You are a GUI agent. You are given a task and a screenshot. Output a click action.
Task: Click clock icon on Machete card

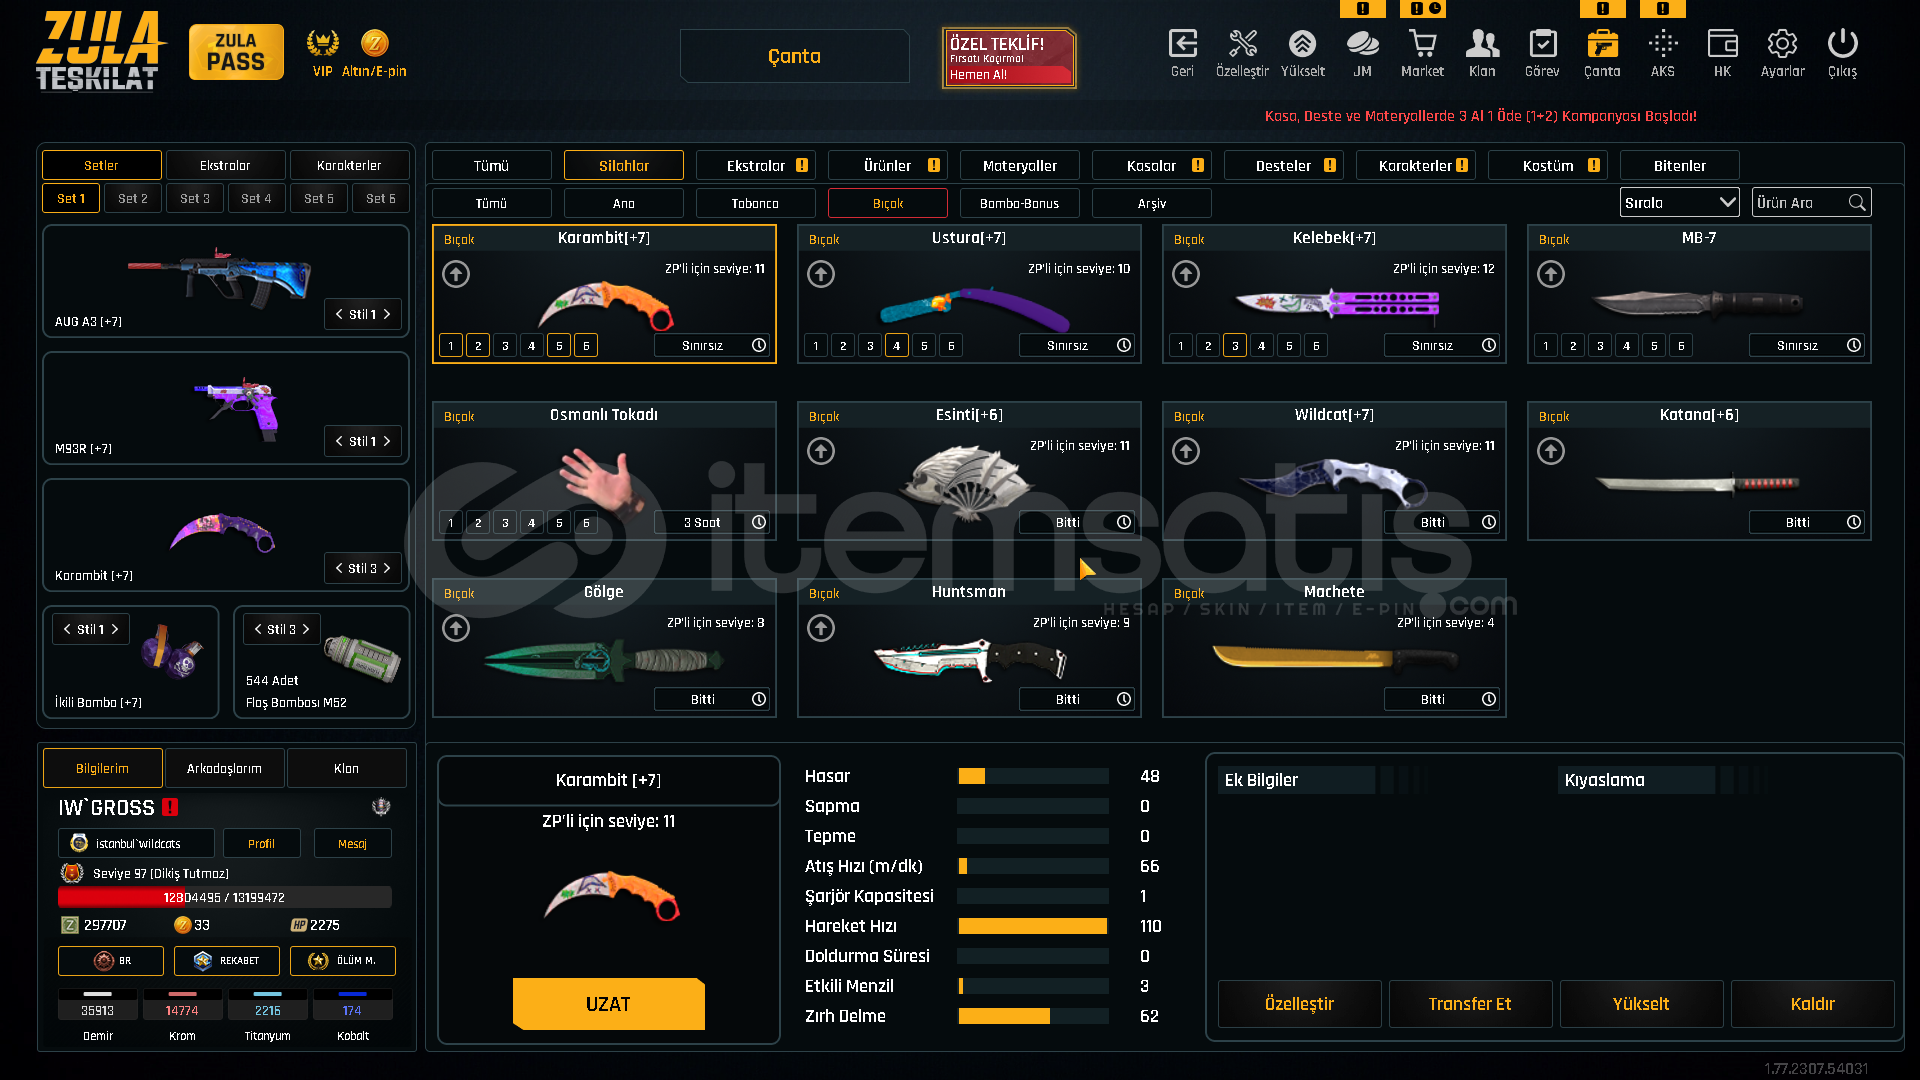(1489, 699)
